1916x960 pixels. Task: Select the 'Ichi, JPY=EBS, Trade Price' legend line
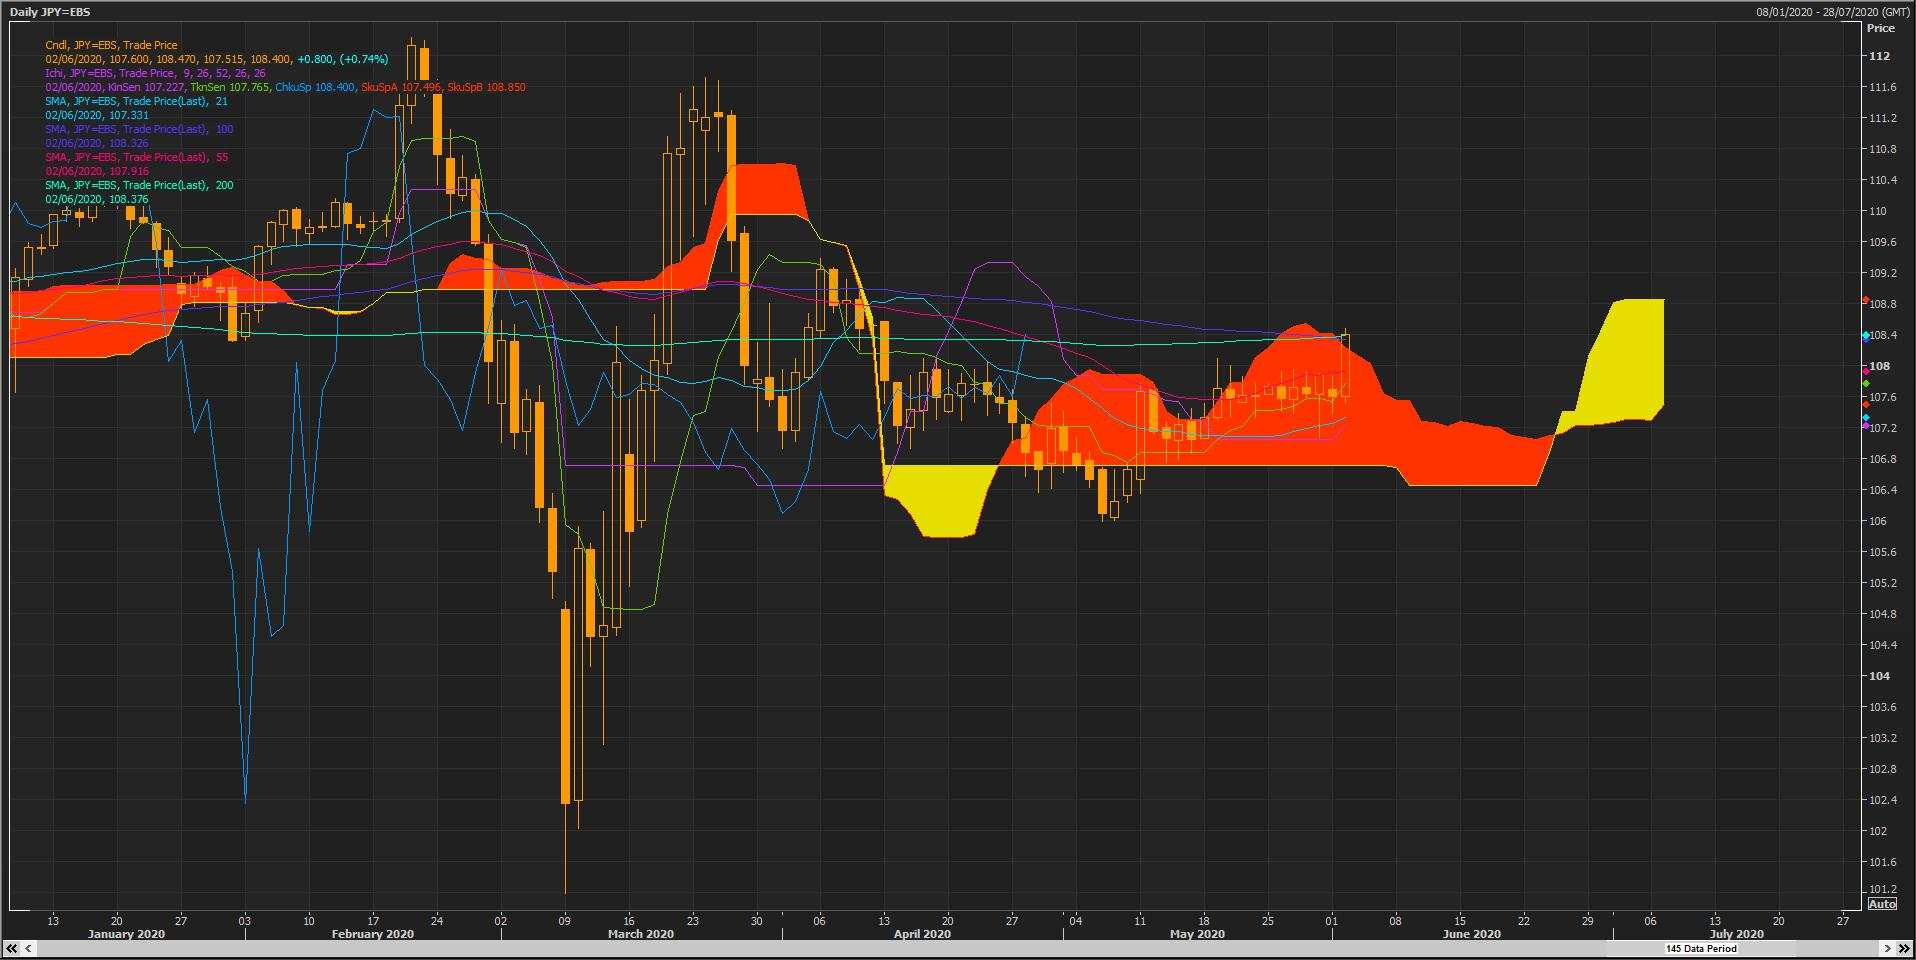(x=155, y=73)
